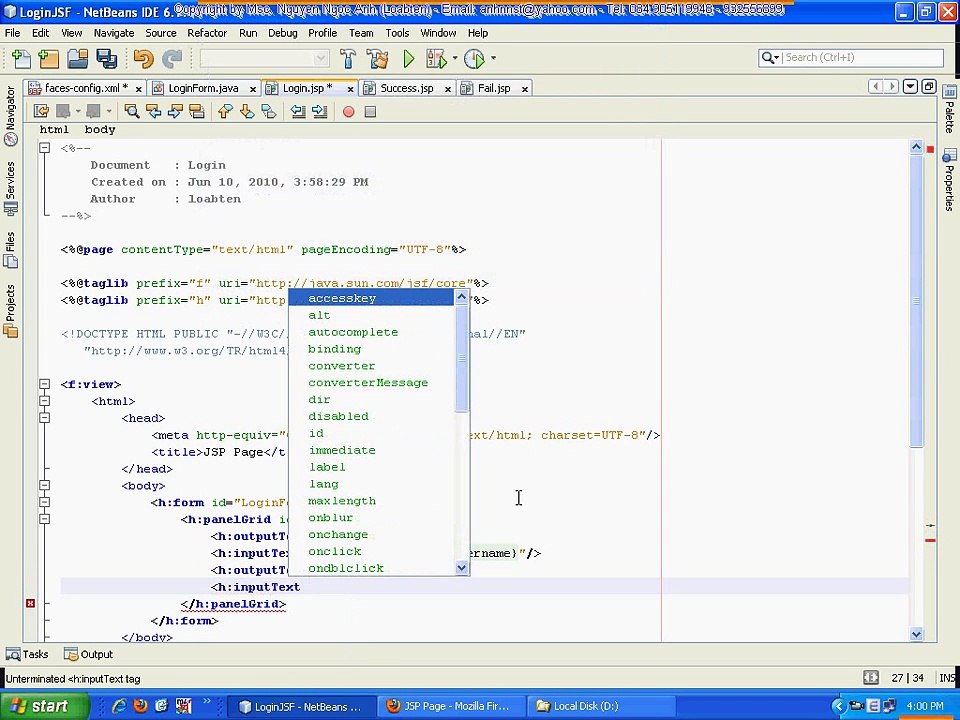This screenshot has width=960, height=720.
Task: Click the Find Selection magnifier icon
Action: click(x=132, y=111)
